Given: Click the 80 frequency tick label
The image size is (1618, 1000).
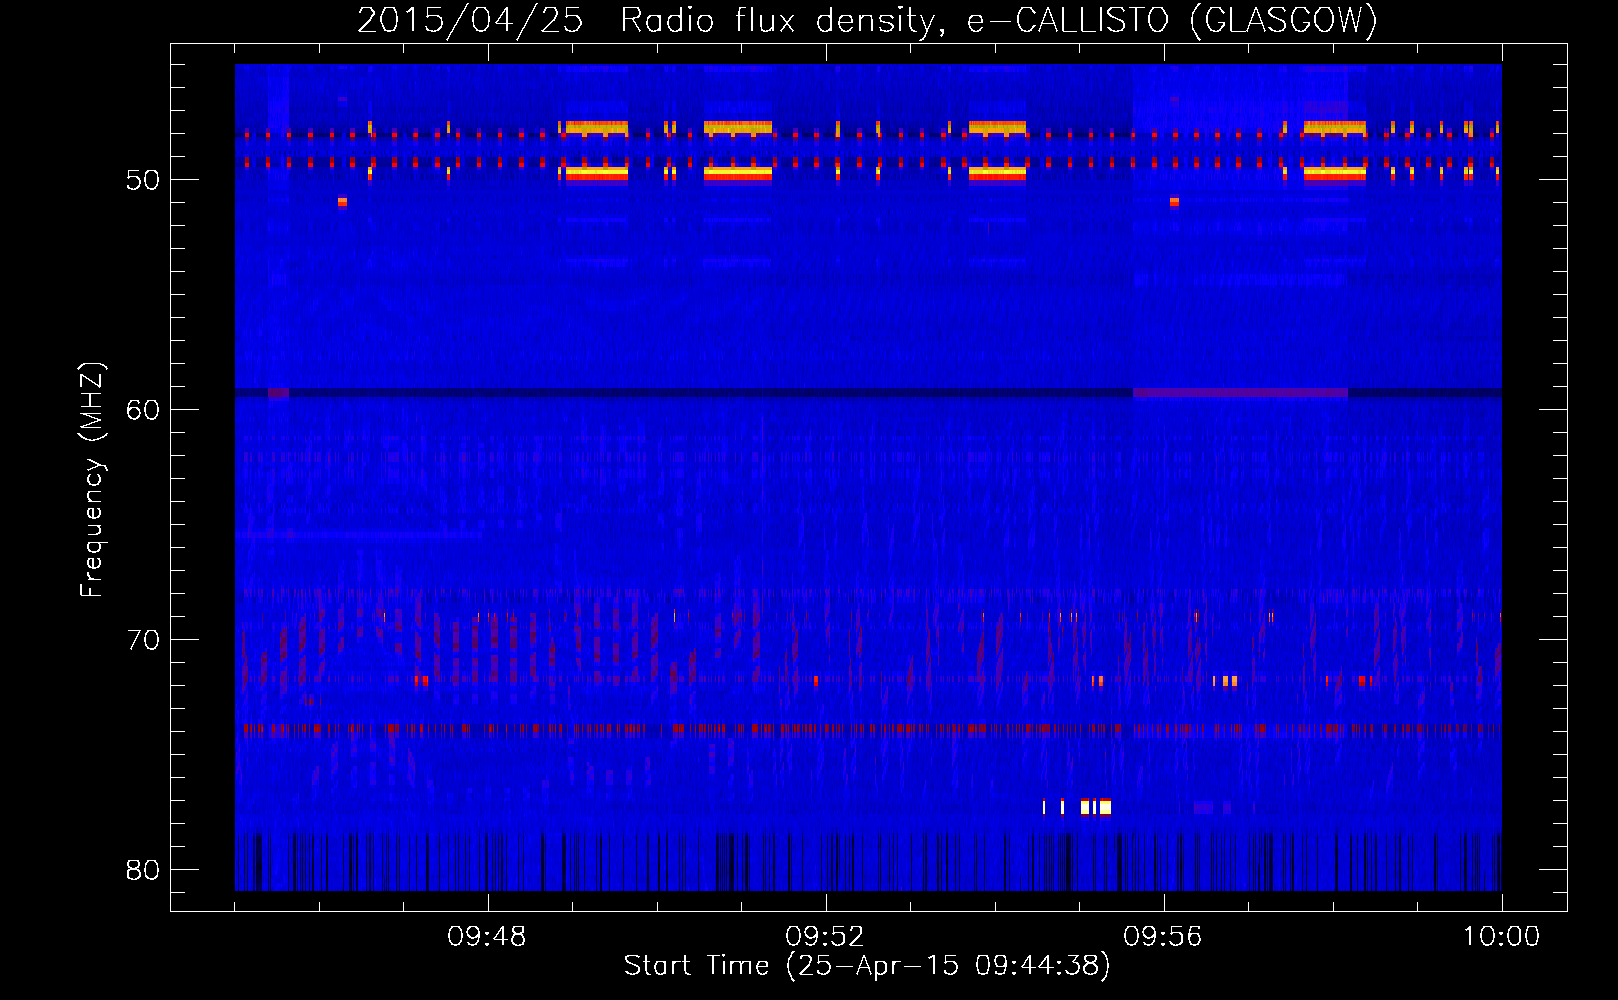Looking at the screenshot, I should [x=143, y=870].
